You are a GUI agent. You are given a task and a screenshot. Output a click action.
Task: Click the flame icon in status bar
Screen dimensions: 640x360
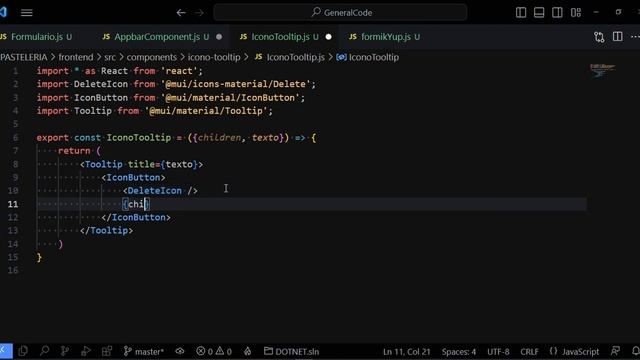pos(247,351)
